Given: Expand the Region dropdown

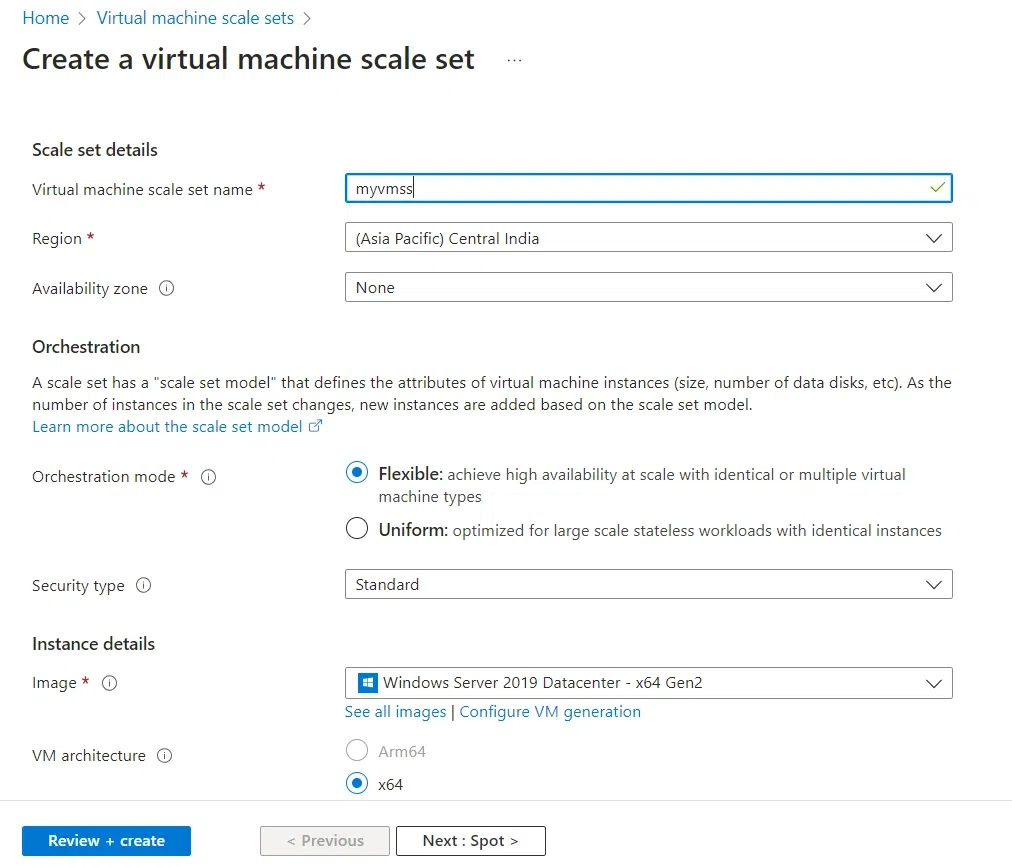Looking at the screenshot, I should point(648,238).
